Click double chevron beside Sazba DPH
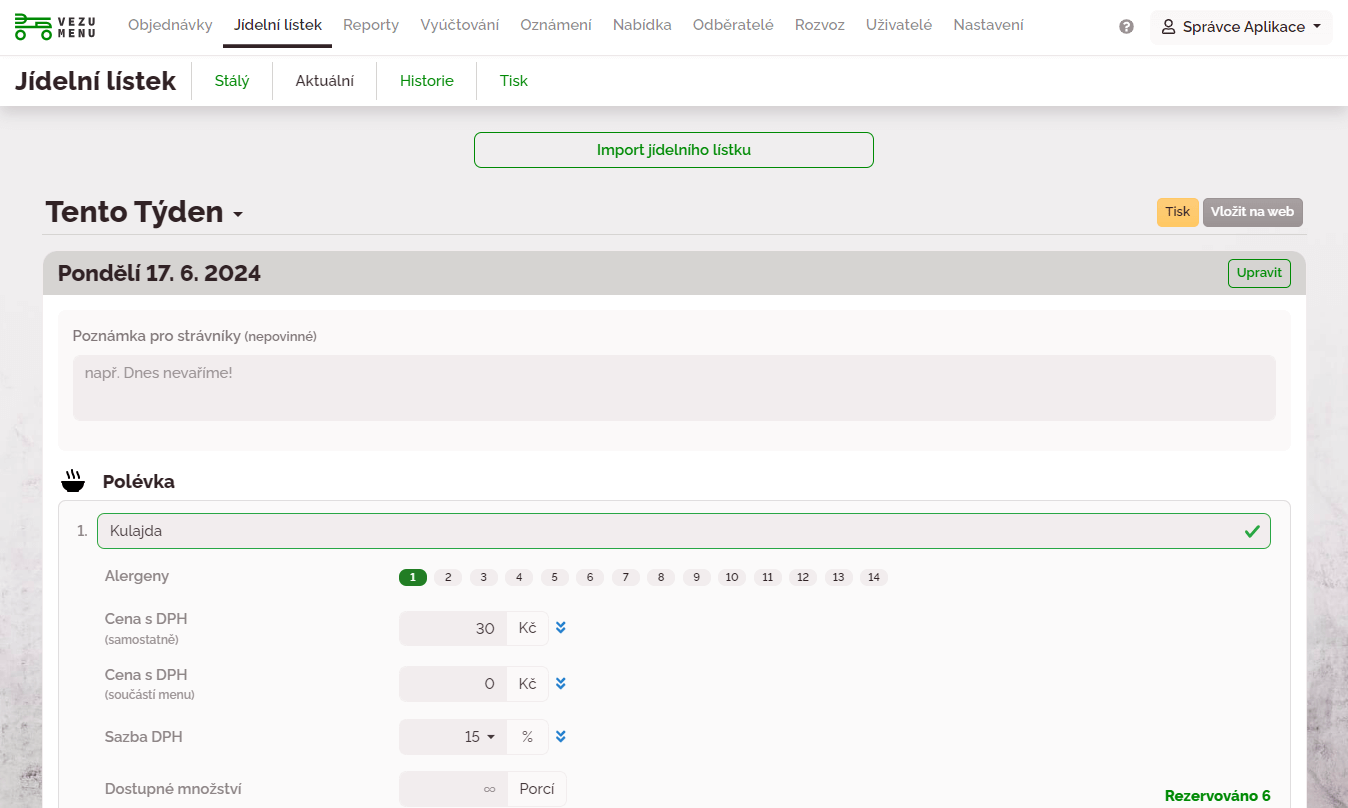 [x=561, y=737]
